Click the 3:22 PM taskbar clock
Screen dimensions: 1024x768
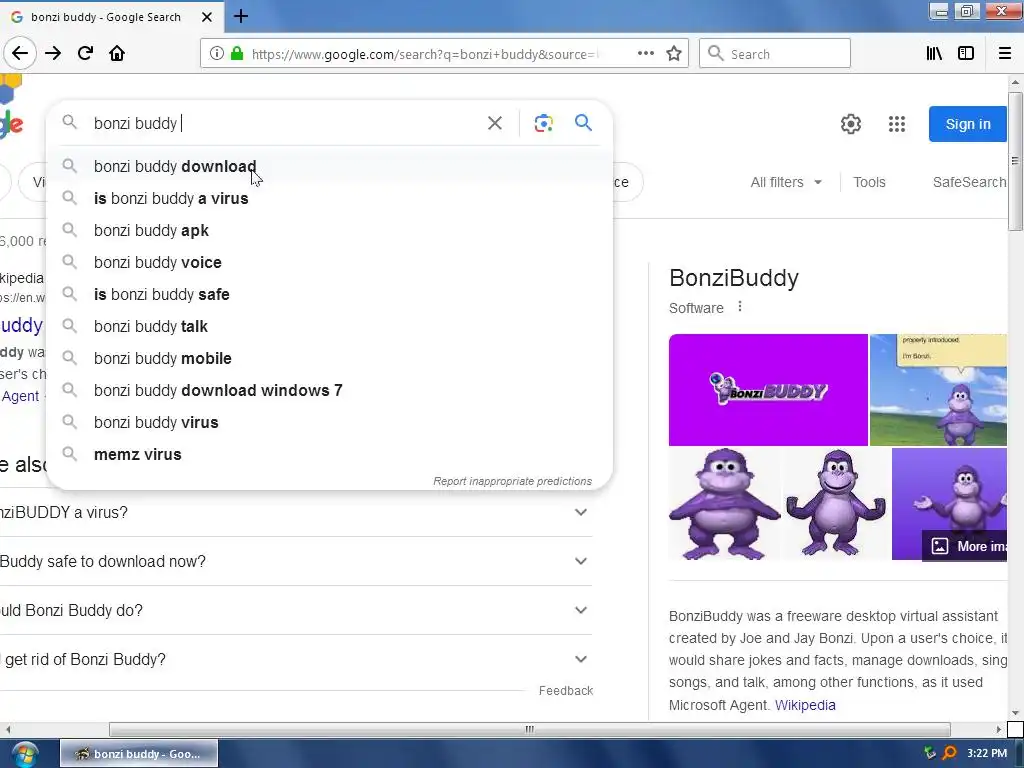coord(987,753)
